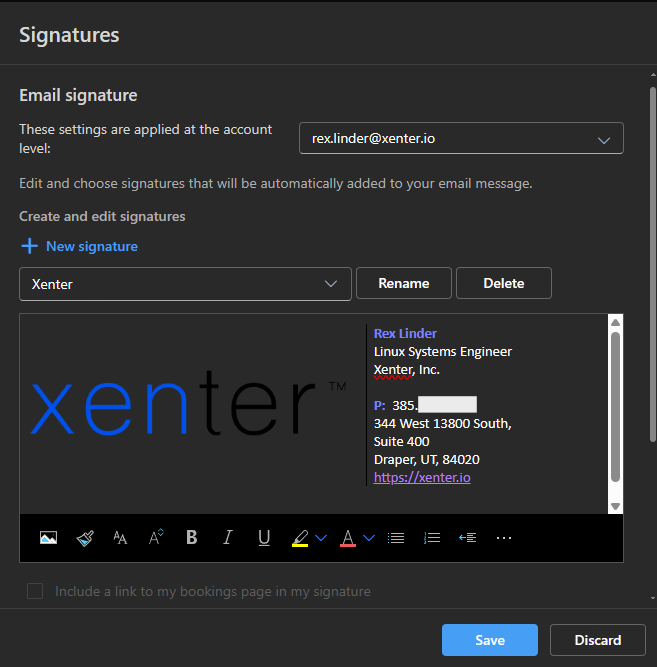Save the signature changes
Screen dimensions: 657x667
pos(490,640)
